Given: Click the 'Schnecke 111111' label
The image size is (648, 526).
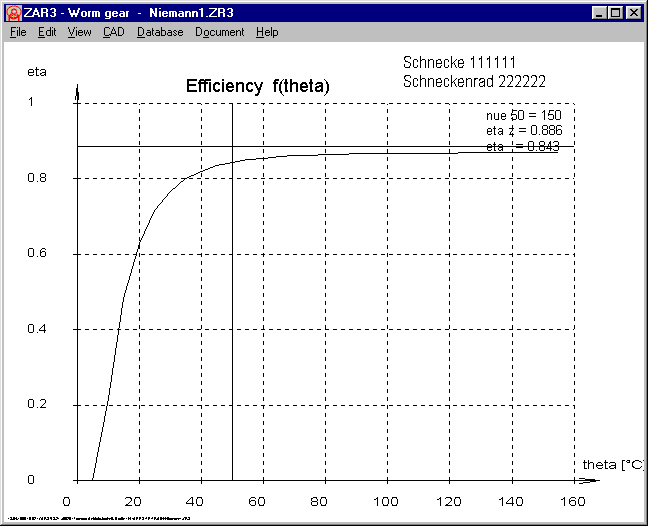Looking at the screenshot, I should pos(458,62).
